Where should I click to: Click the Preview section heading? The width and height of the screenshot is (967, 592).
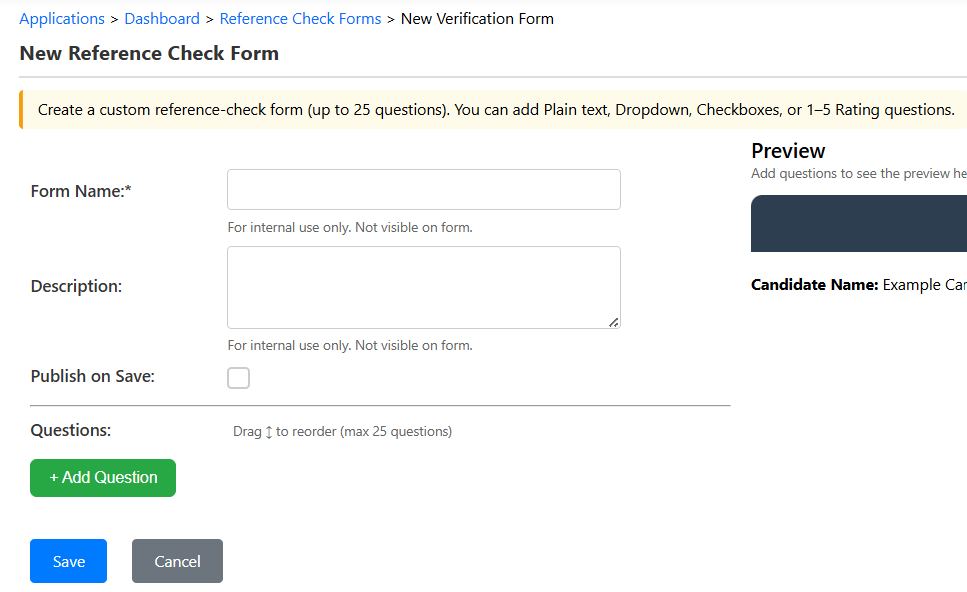pyautogui.click(x=788, y=151)
